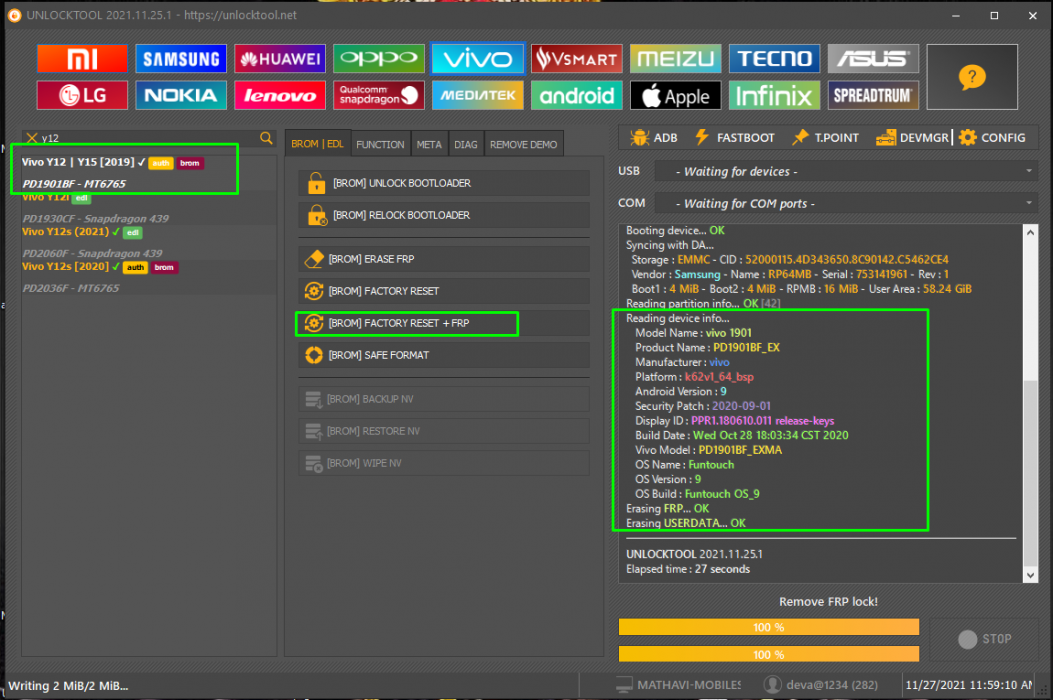Run [BROM] UNLOCK BOOTLOADER
Image resolution: width=1053 pixels, height=700 pixels.
click(x=444, y=183)
